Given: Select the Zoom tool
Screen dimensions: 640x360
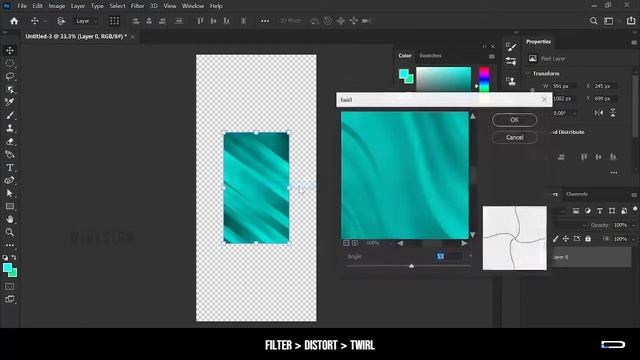Looking at the screenshot, I should [x=10, y=232].
